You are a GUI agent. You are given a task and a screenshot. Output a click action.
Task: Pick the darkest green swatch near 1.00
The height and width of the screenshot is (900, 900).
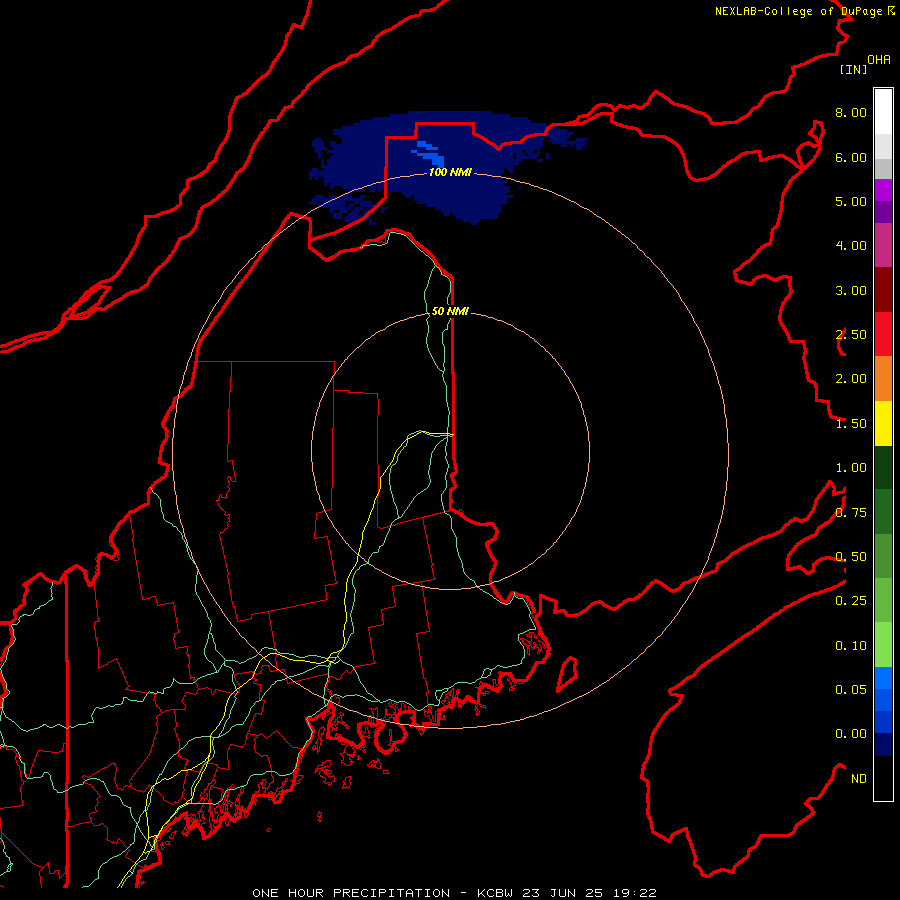click(x=883, y=467)
